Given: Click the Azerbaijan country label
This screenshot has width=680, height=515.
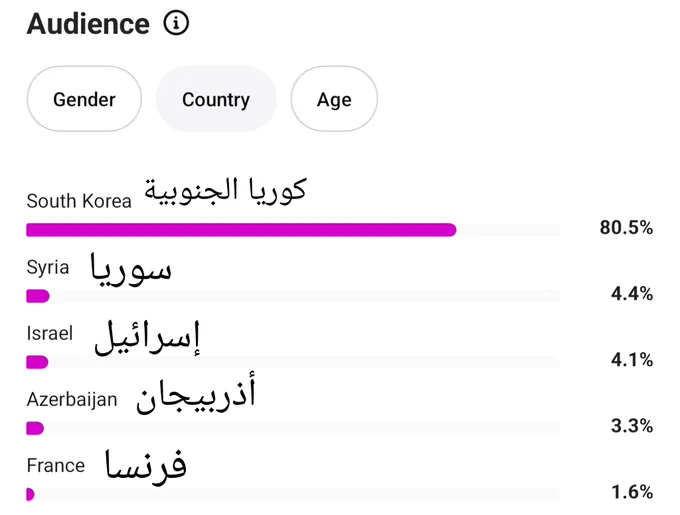Looking at the screenshot, I should [72, 400].
